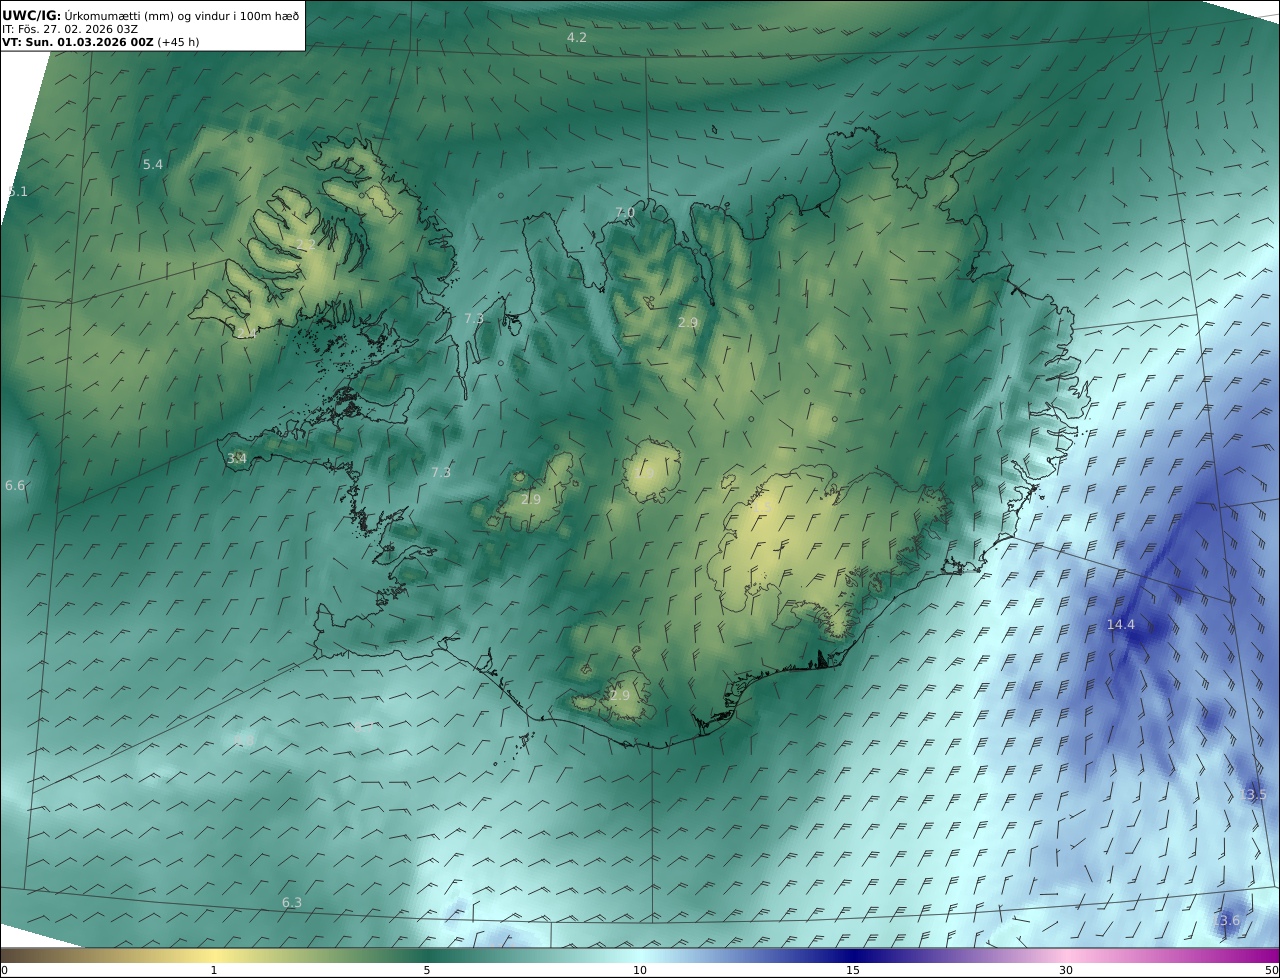Click the colorbar tick label 5
The width and height of the screenshot is (1280, 978).
pyautogui.click(x=427, y=970)
